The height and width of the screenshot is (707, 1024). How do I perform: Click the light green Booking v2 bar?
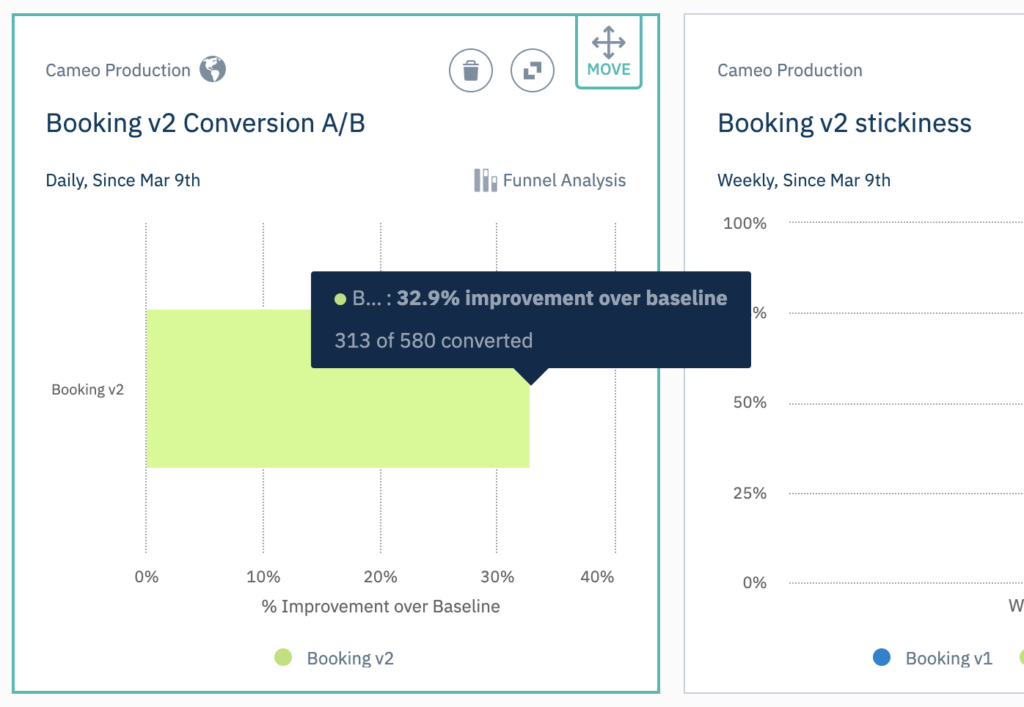(x=230, y=420)
